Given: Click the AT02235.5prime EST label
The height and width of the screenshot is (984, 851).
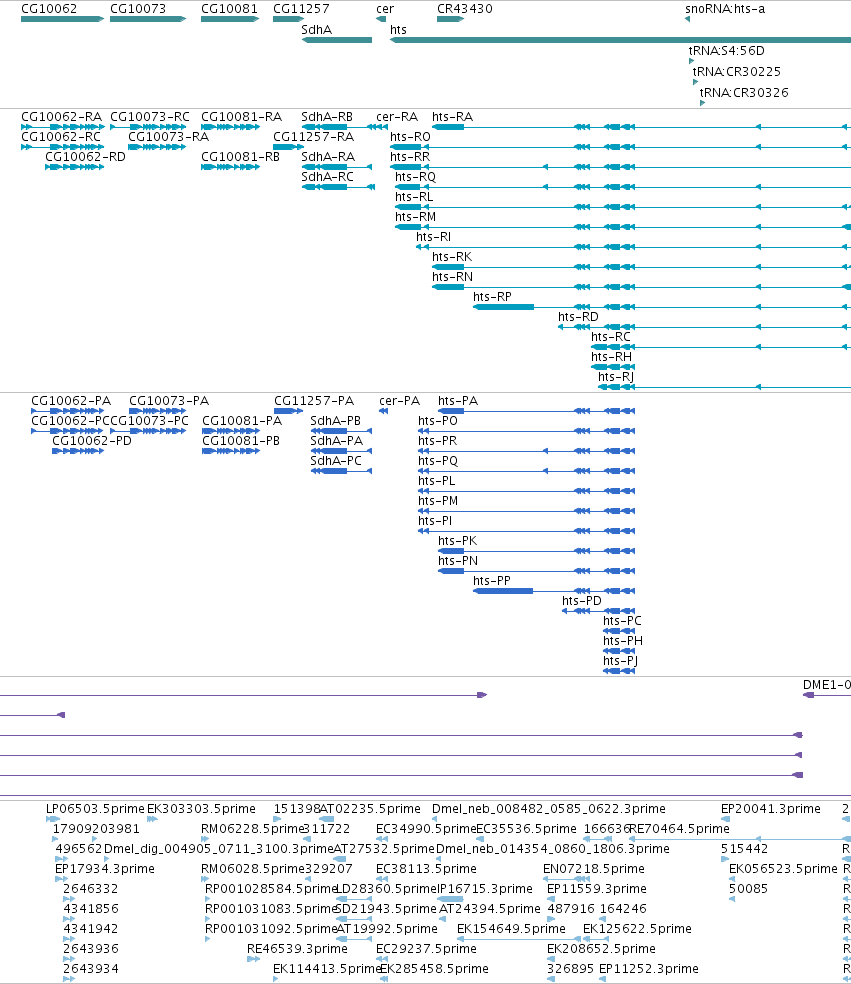Looking at the screenshot, I should tap(370, 809).
